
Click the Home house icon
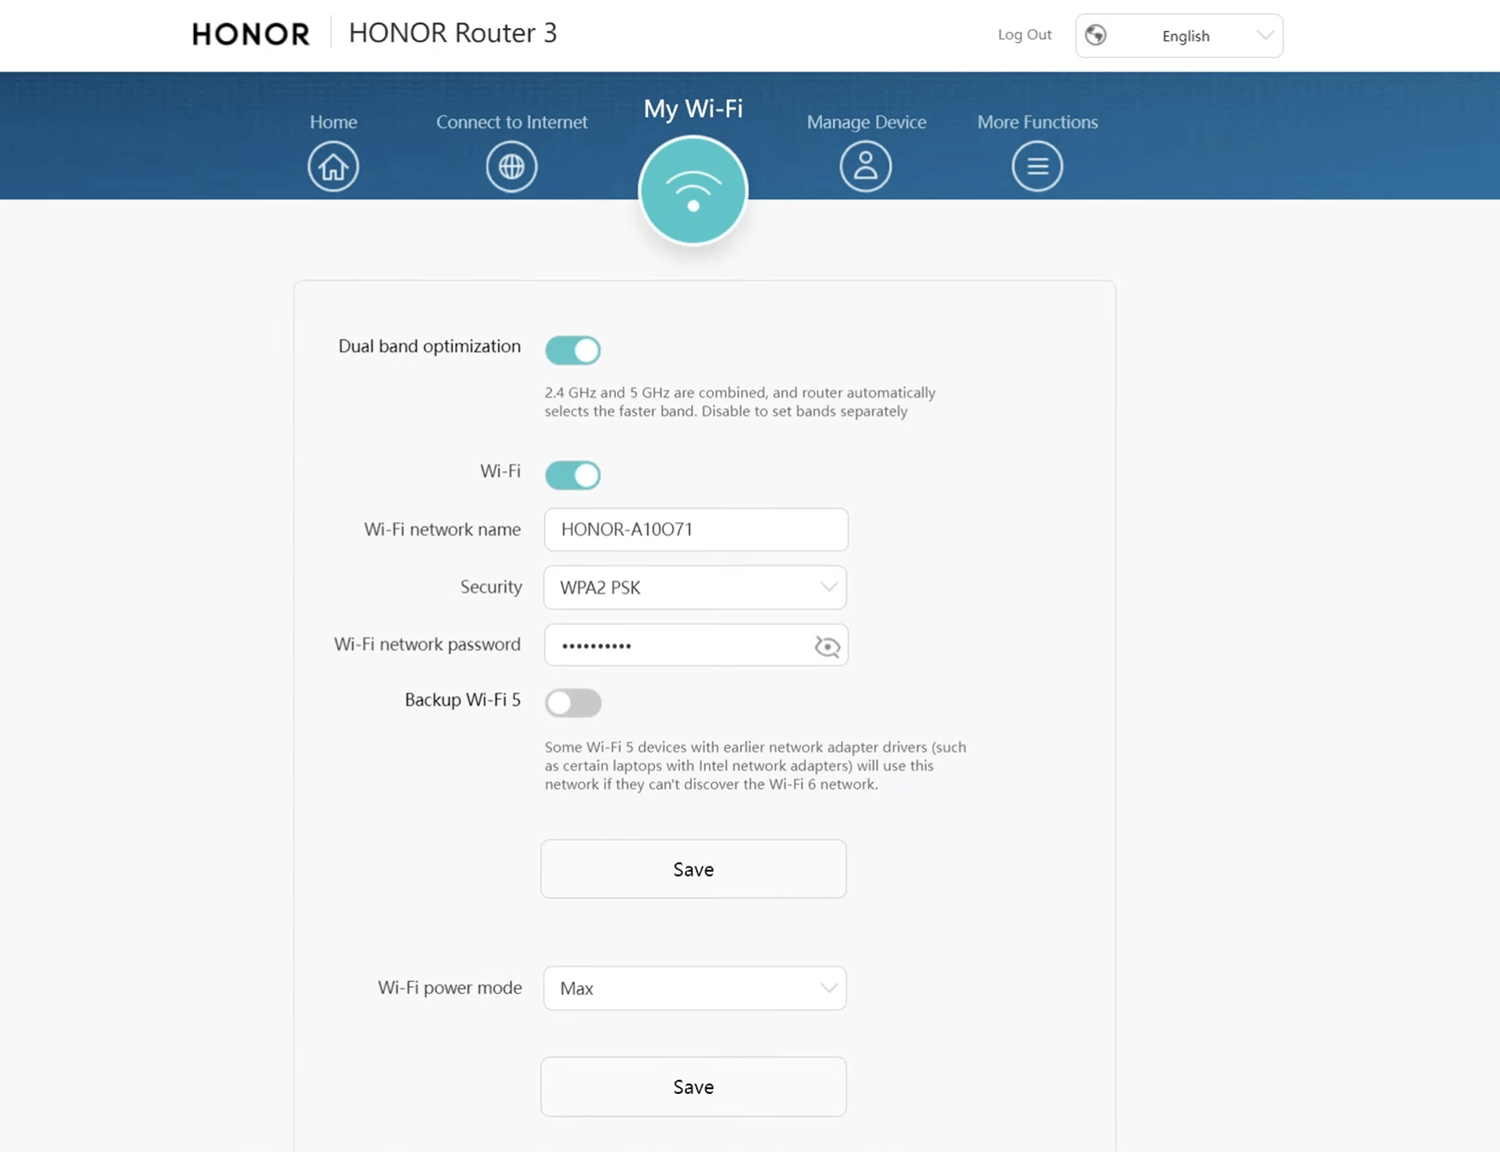[333, 166]
